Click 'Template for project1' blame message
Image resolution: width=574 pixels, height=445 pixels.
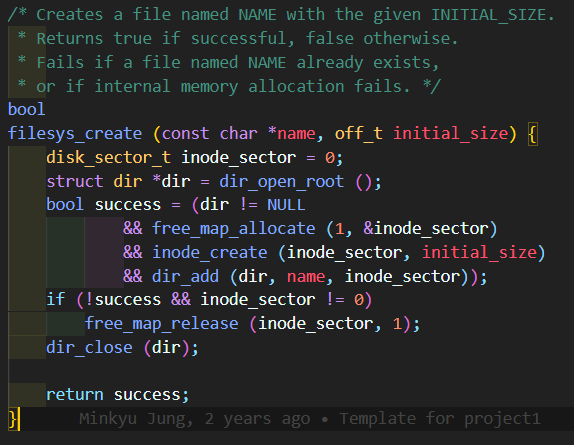click(440, 419)
